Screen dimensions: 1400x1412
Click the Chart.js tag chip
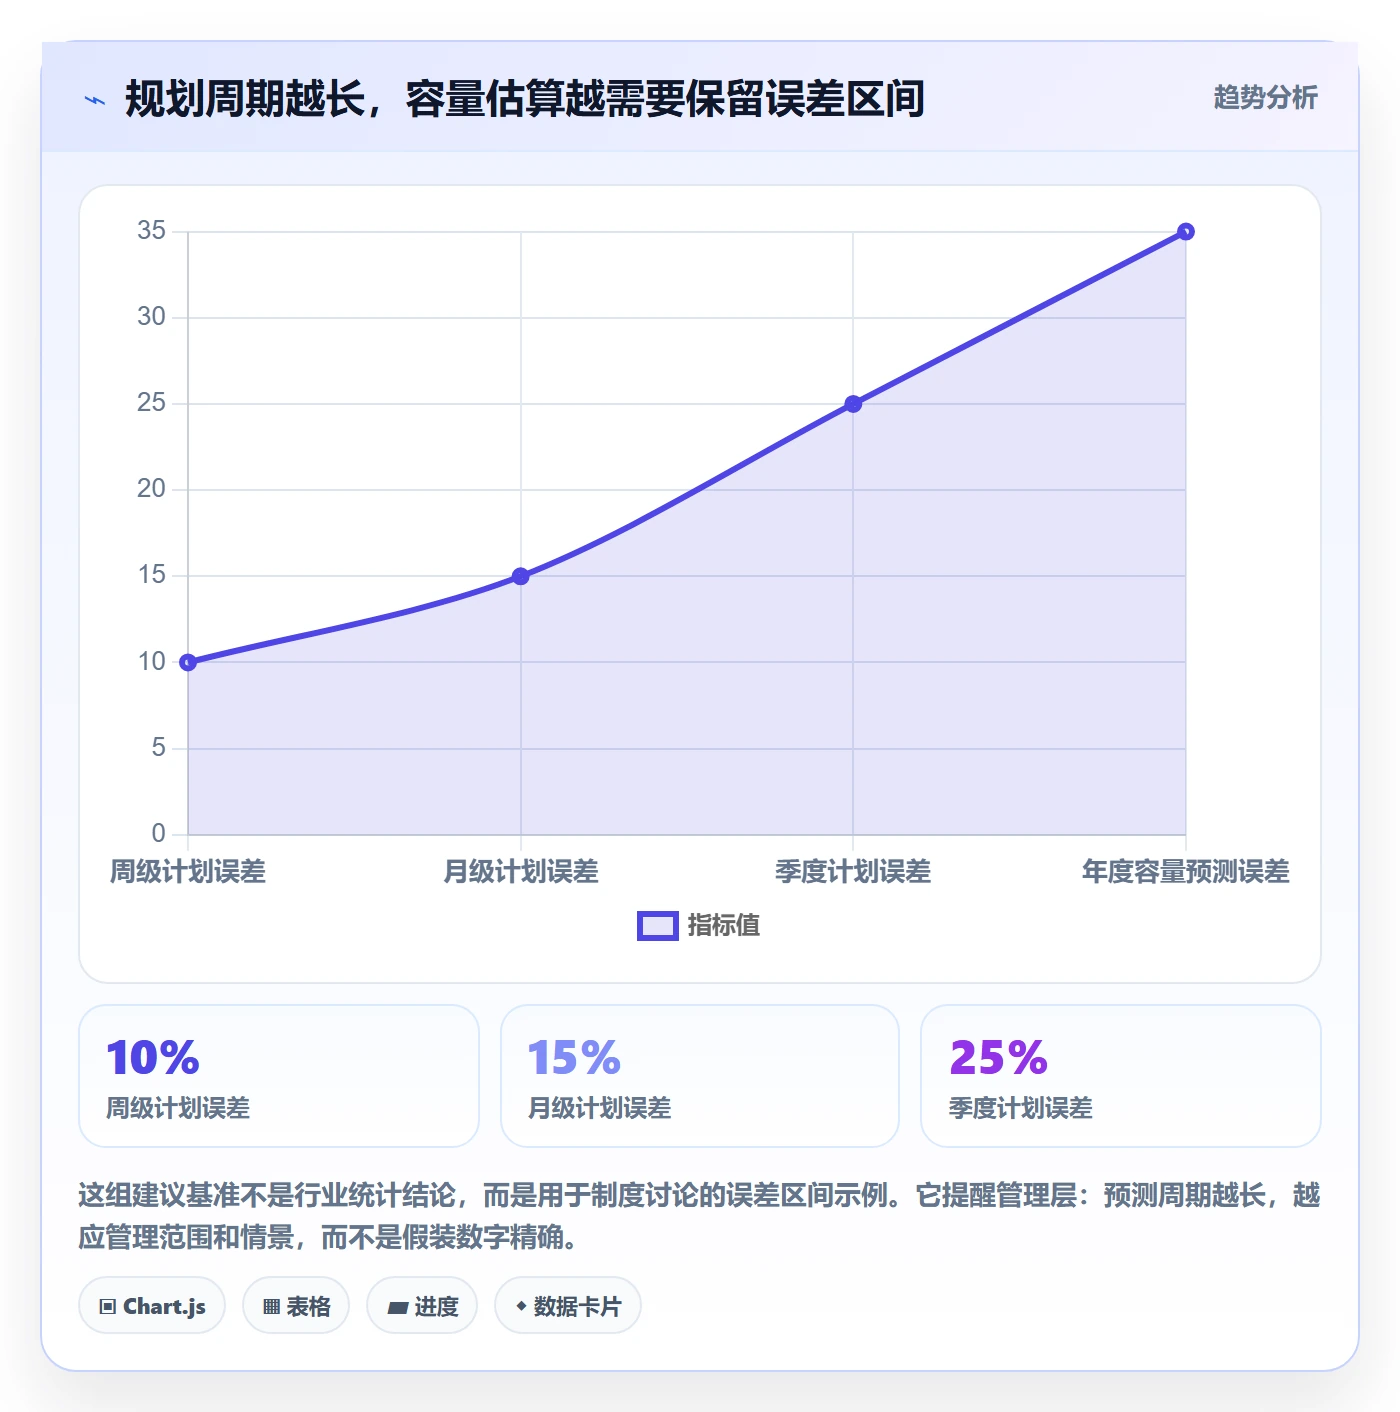click(x=152, y=1306)
